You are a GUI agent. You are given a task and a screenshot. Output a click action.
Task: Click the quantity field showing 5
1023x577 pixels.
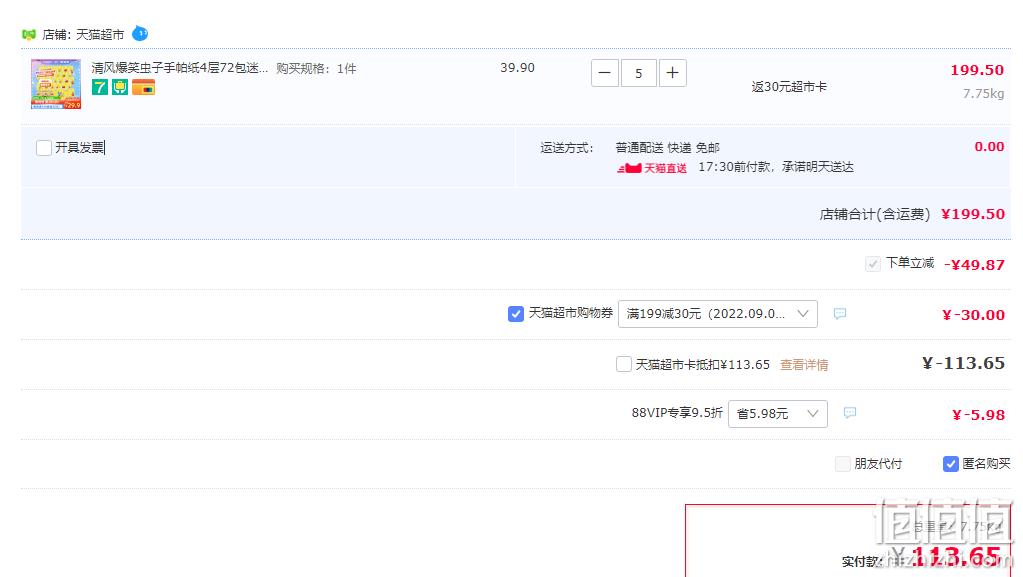pos(639,73)
